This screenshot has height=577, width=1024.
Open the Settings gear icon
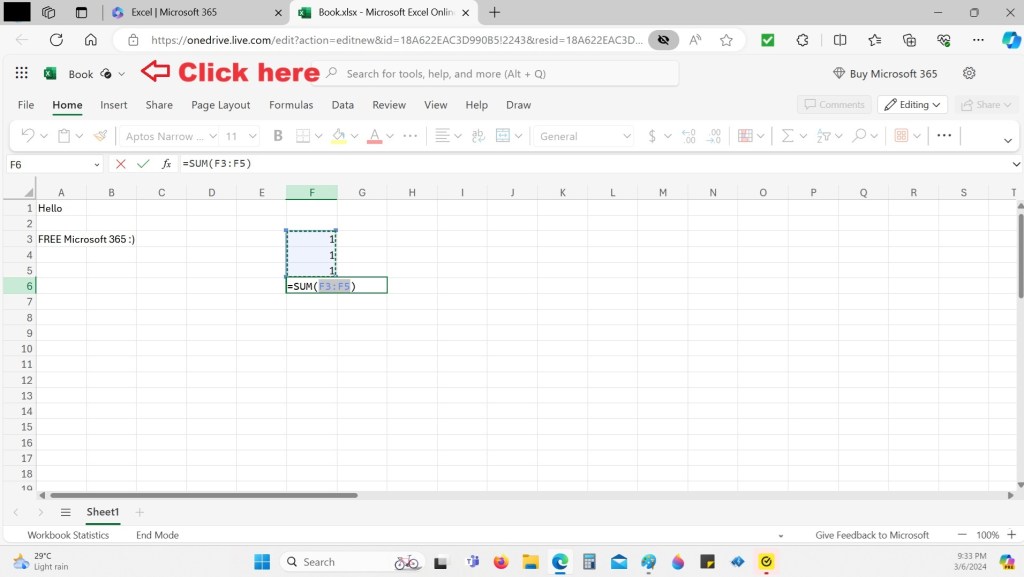[968, 74]
